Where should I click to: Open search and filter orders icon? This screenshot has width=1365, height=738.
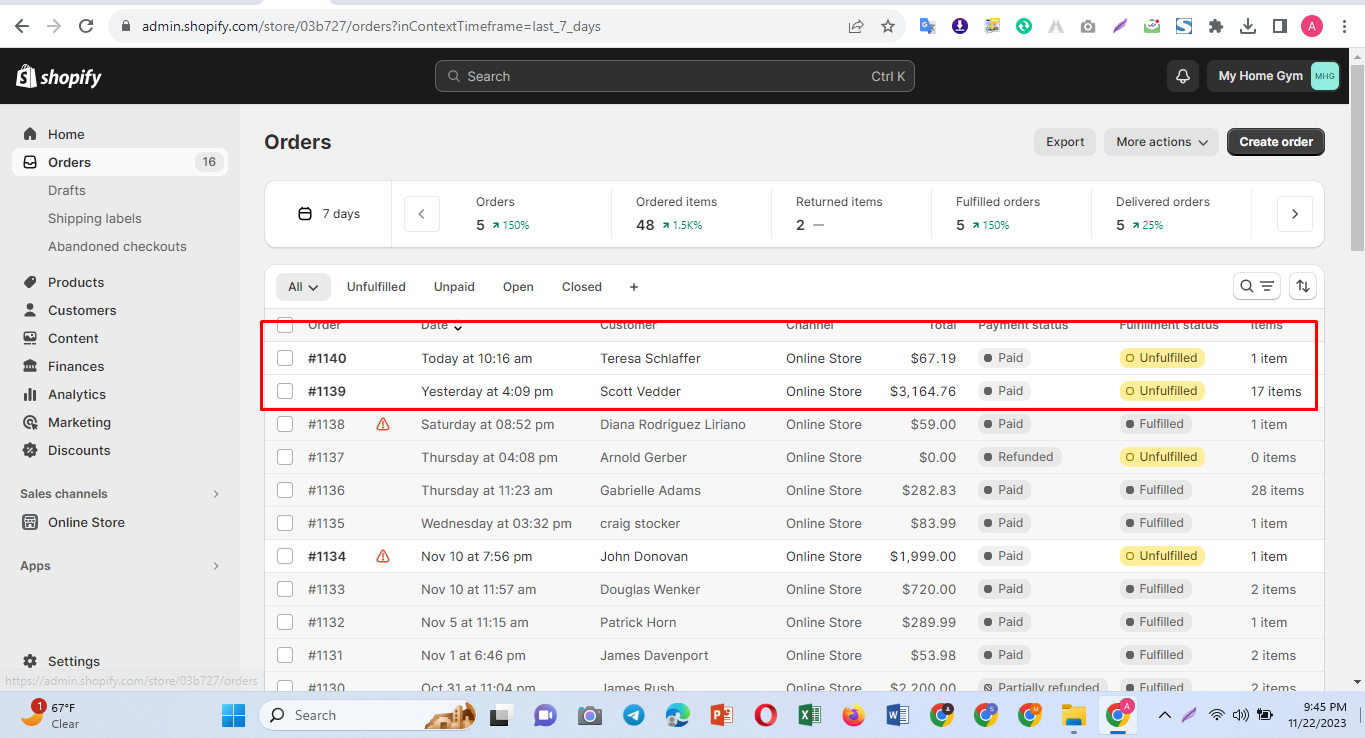[1257, 286]
